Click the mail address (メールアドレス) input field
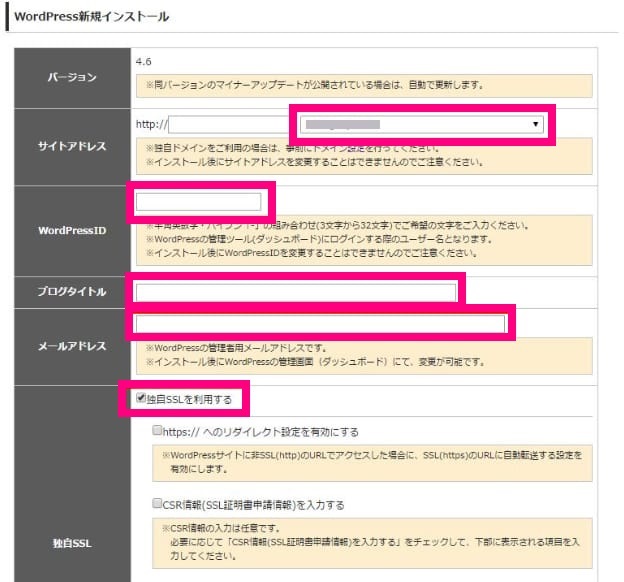Screen dimensions: 624x582 click(x=321, y=323)
